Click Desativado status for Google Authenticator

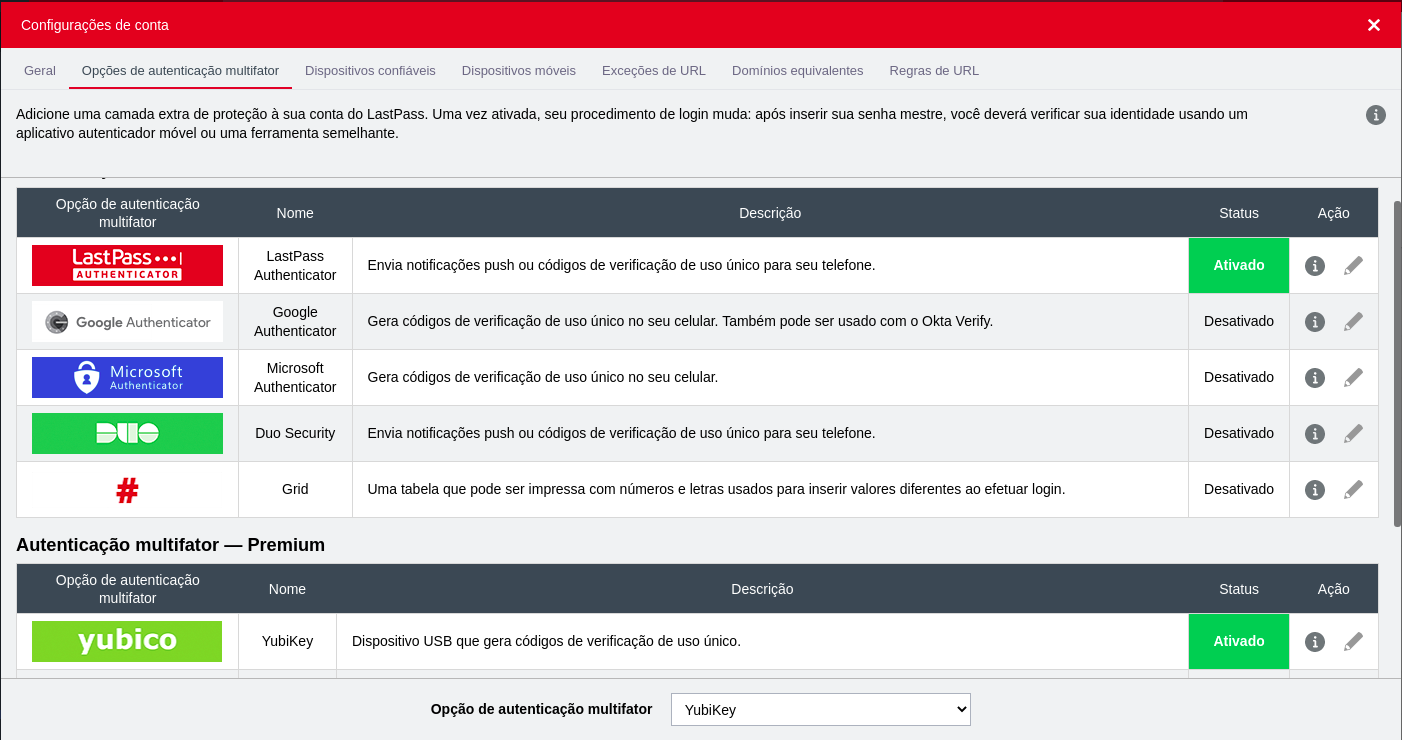(x=1239, y=321)
